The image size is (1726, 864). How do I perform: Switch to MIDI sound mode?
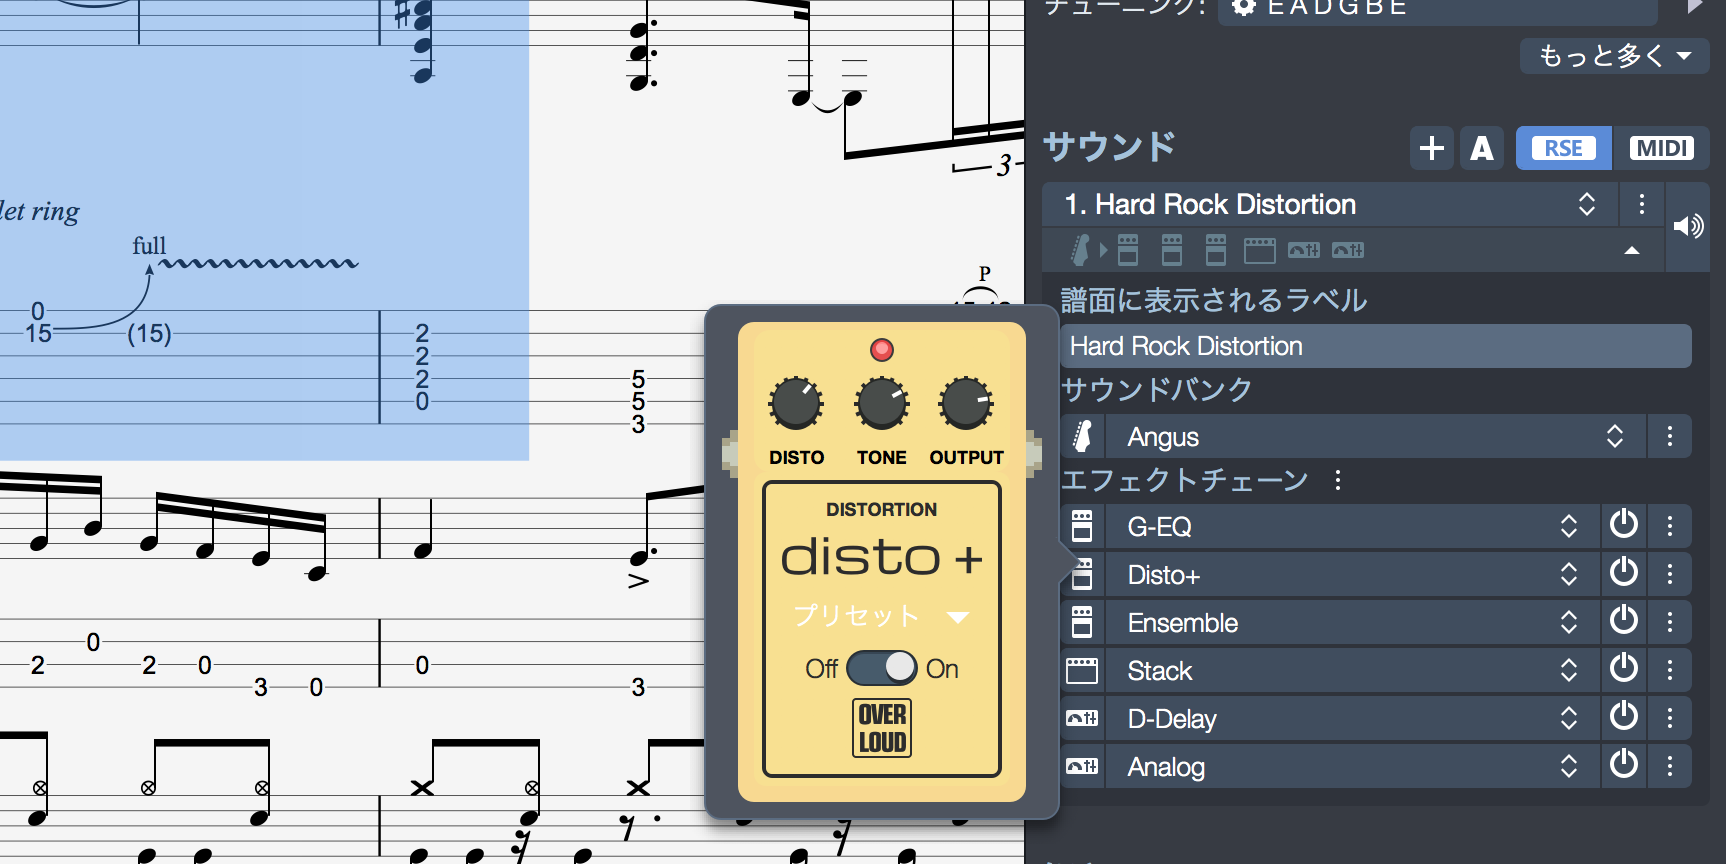click(x=1661, y=148)
